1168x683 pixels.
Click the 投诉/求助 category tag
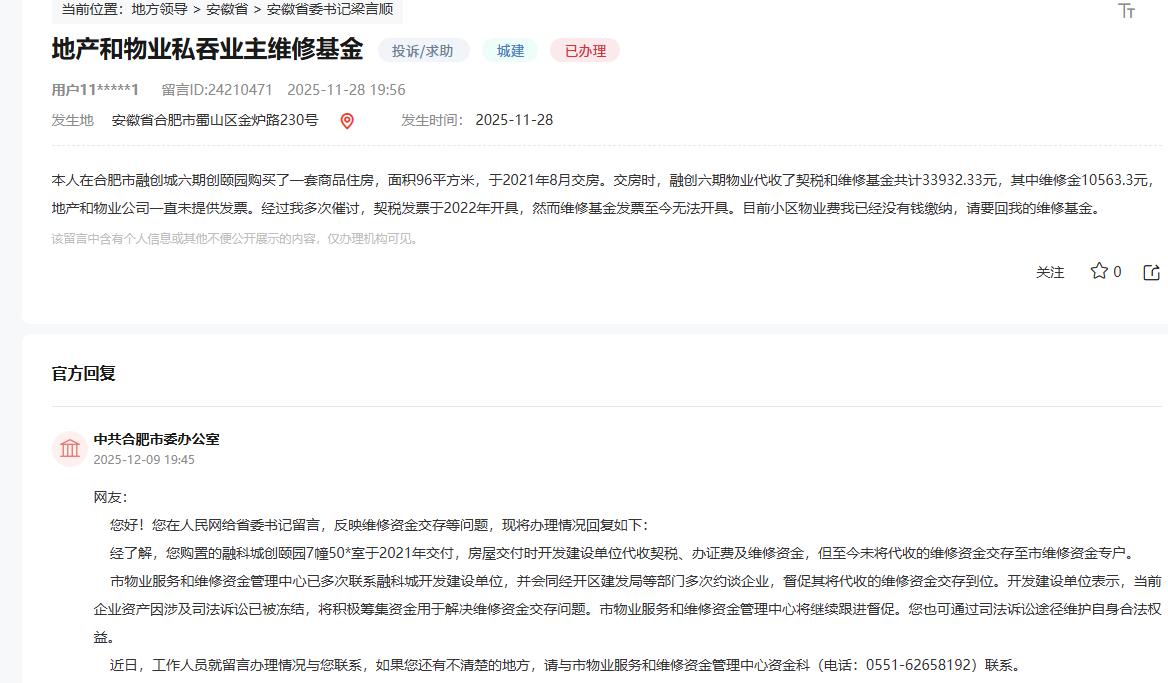pyautogui.click(x=423, y=50)
